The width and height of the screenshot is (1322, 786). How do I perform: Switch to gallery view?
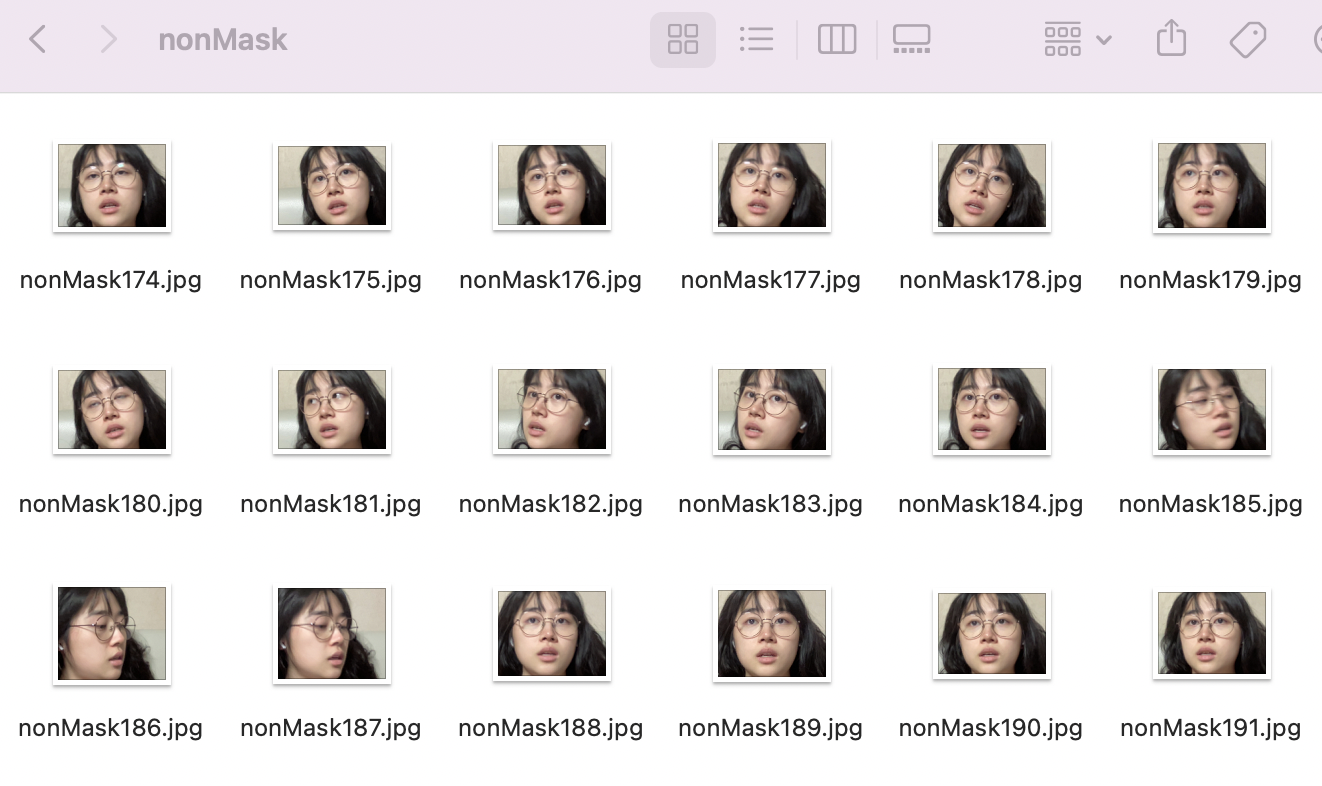pos(911,40)
